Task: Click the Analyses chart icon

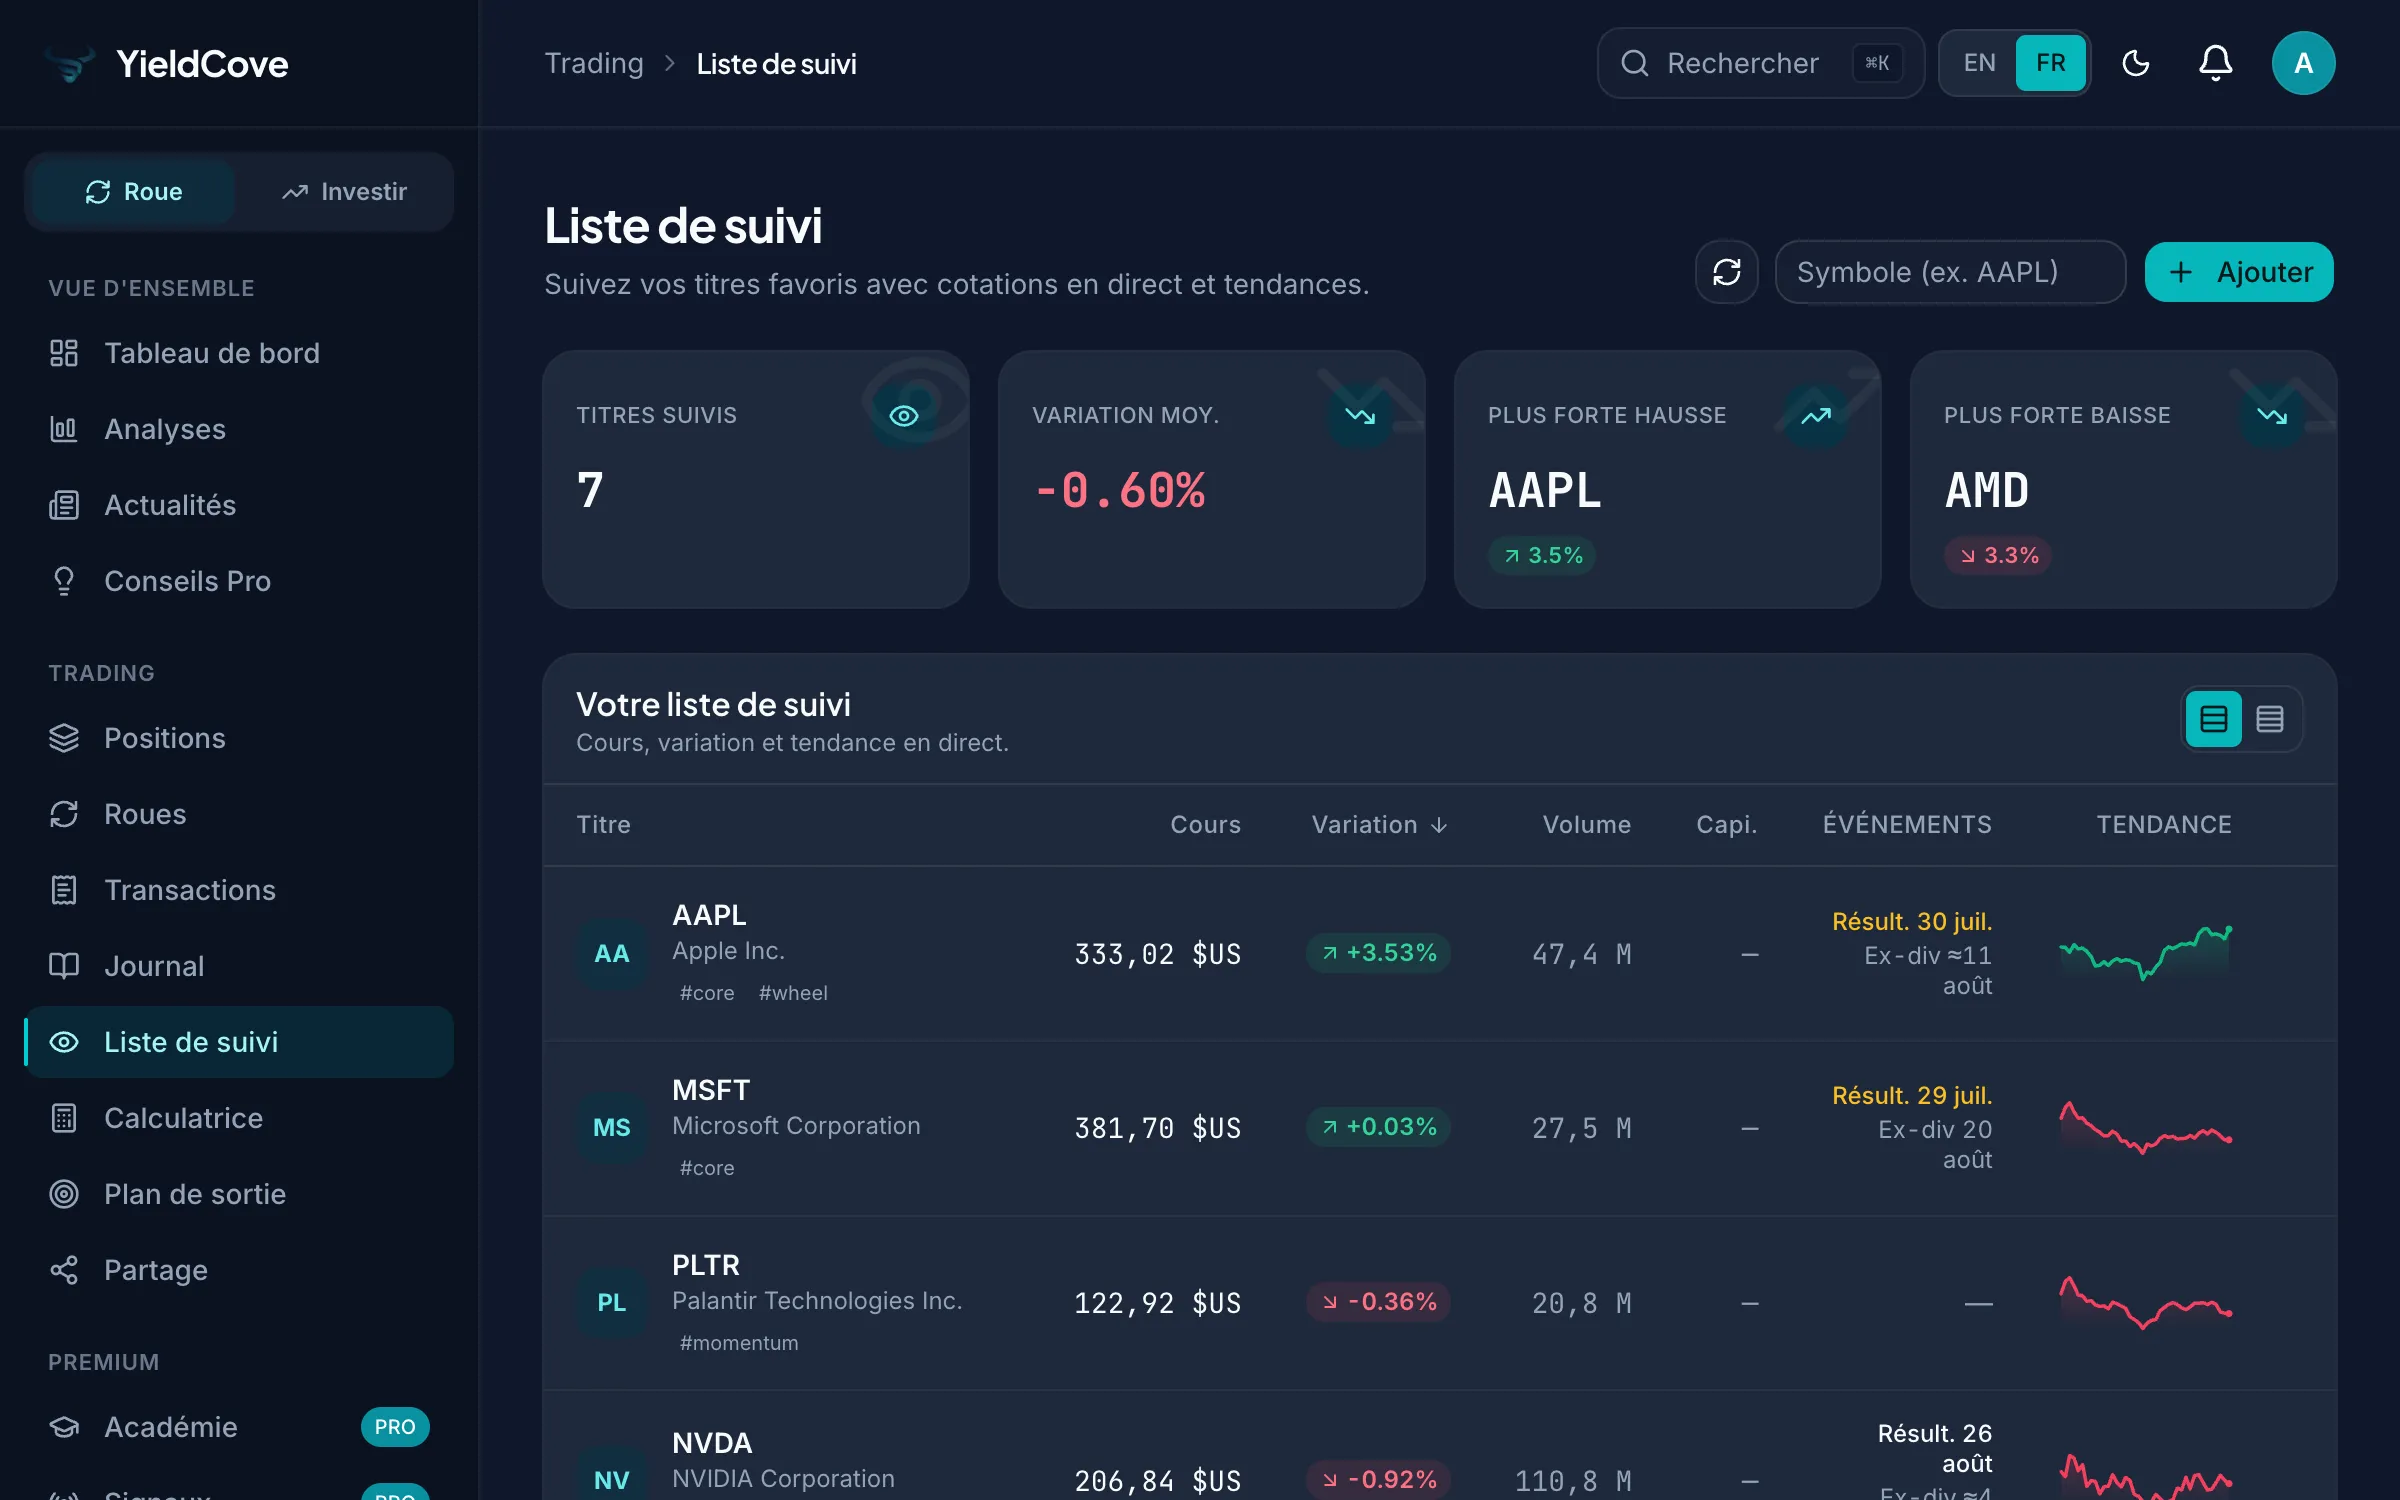Action: [x=64, y=429]
